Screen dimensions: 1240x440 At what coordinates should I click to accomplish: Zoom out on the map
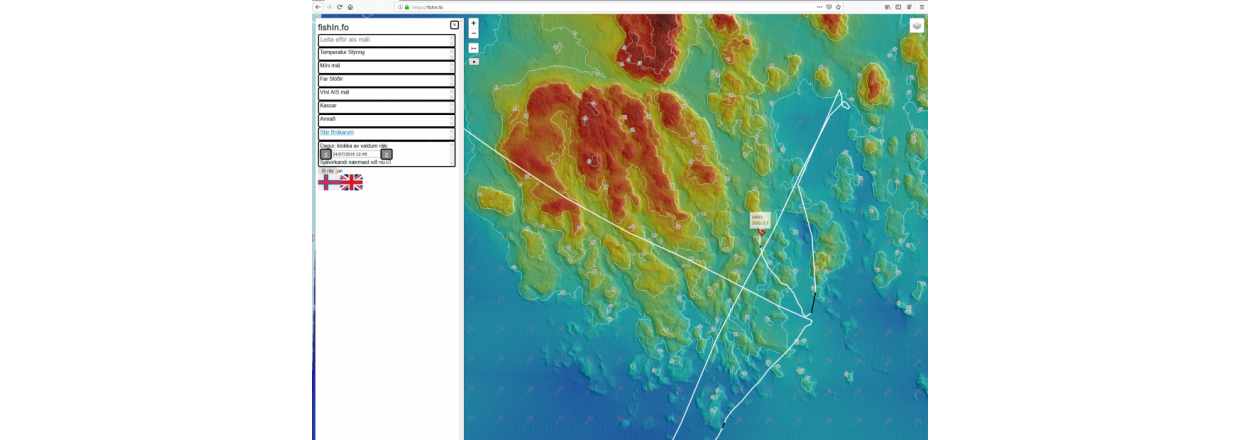click(x=473, y=34)
